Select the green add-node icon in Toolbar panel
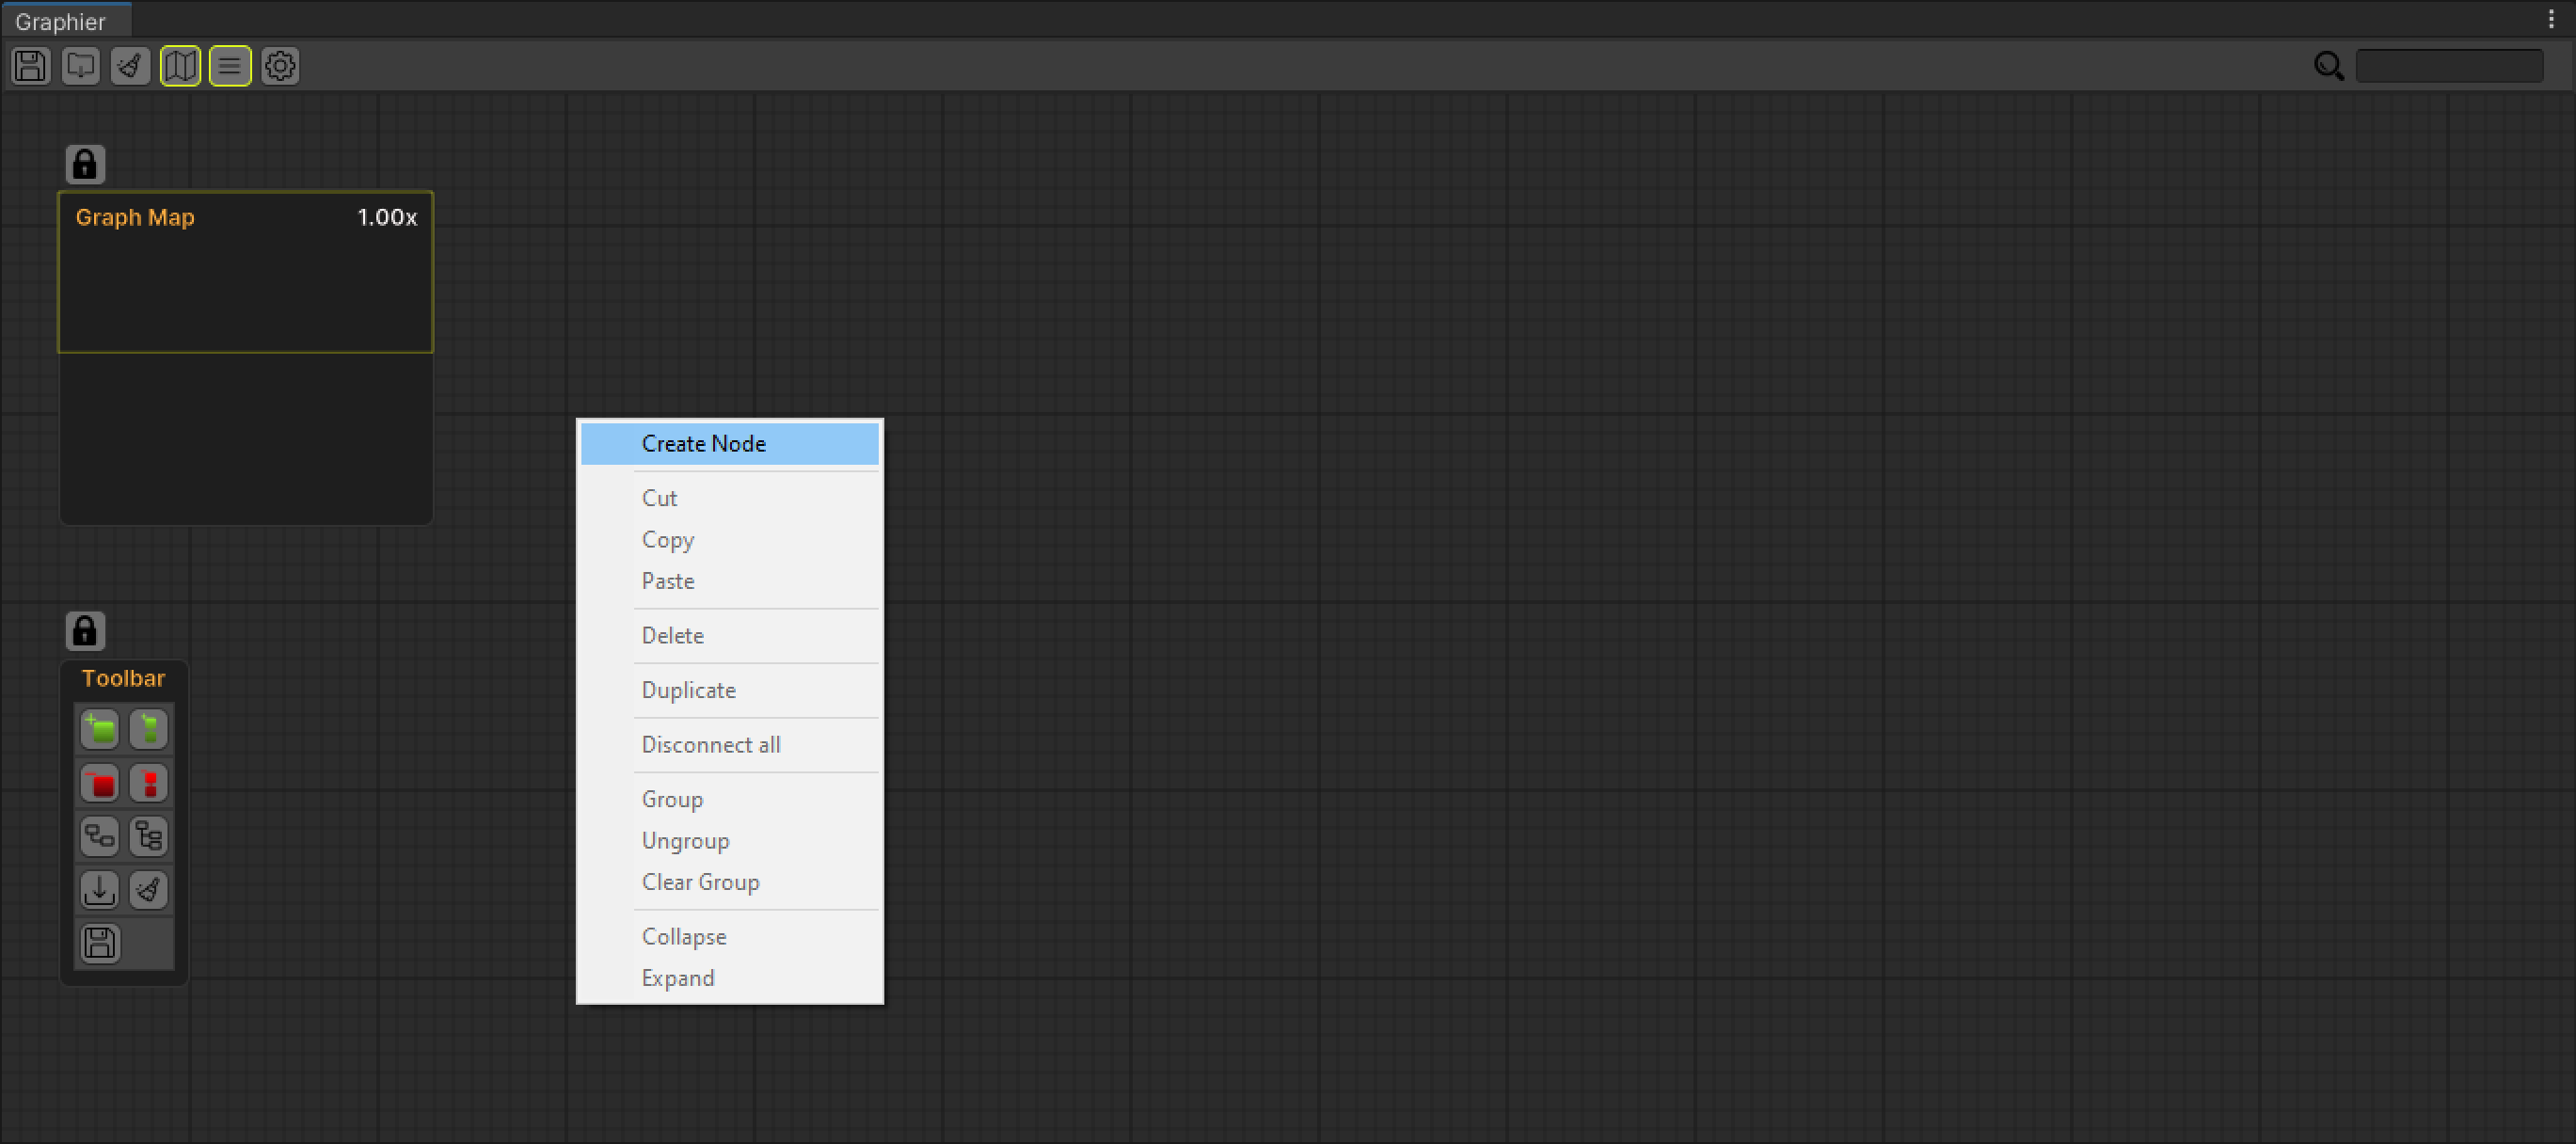Screen dimensions: 2576x1144 (x=100, y=729)
